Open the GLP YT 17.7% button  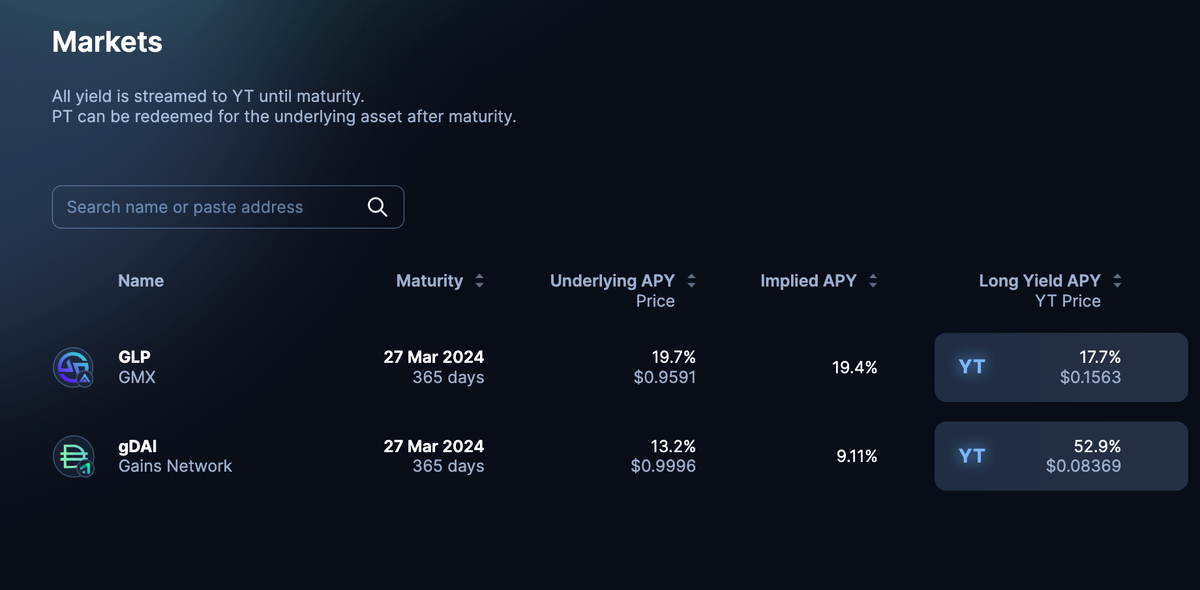(x=1060, y=367)
